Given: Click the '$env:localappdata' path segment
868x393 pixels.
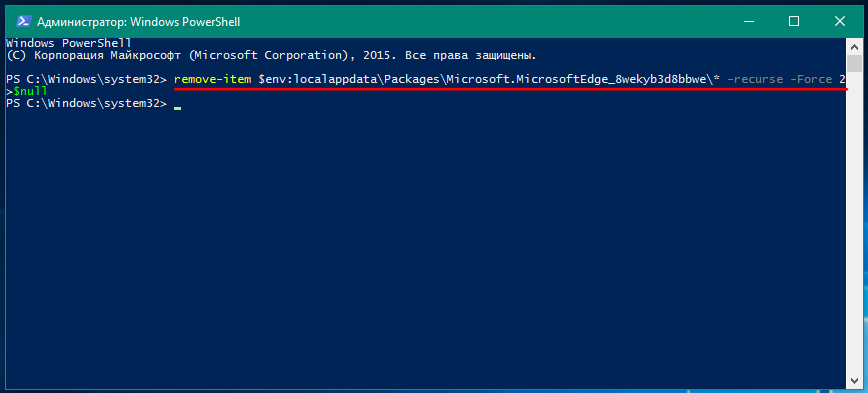Looking at the screenshot, I should [x=314, y=79].
